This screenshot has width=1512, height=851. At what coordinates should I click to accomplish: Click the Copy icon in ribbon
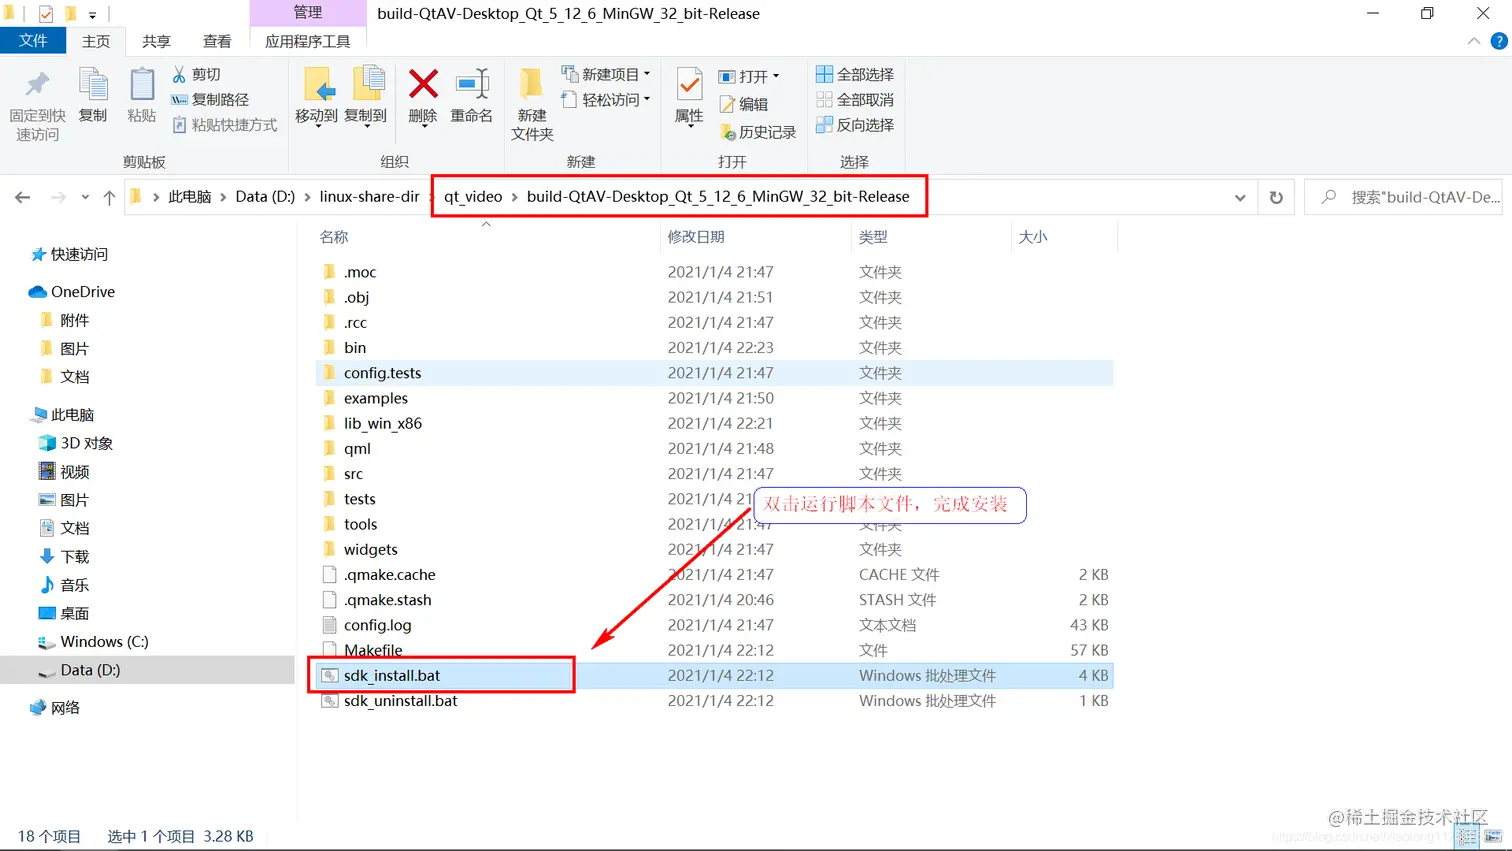point(93,86)
